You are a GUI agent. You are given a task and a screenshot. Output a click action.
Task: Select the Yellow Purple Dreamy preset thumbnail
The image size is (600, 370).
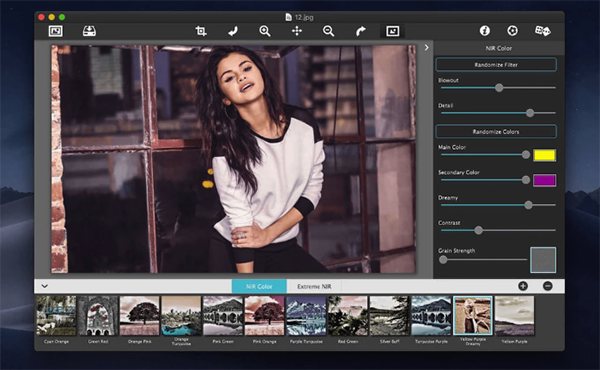[473, 316]
